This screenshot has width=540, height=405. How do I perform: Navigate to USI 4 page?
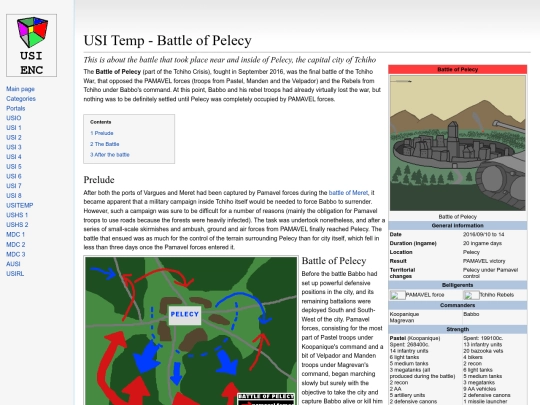coord(13,156)
